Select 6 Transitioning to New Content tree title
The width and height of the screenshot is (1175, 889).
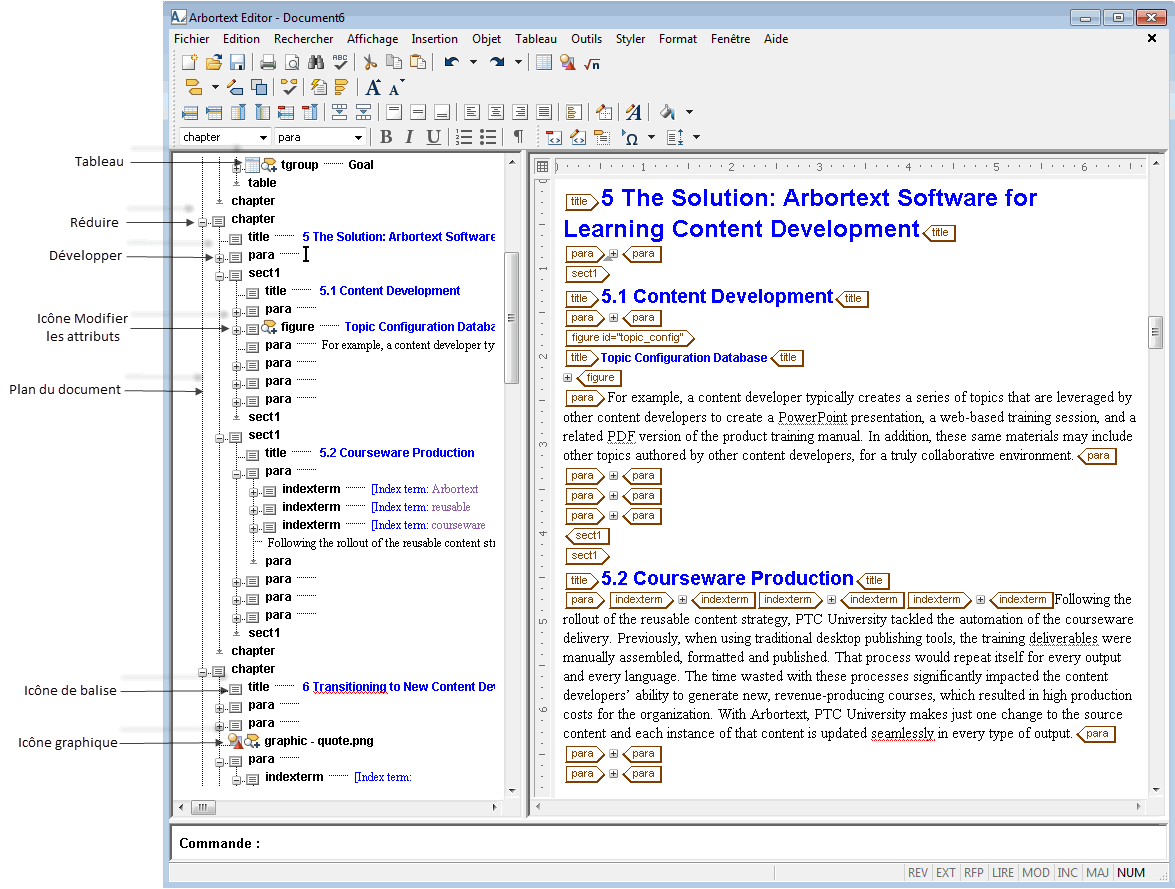tap(399, 687)
